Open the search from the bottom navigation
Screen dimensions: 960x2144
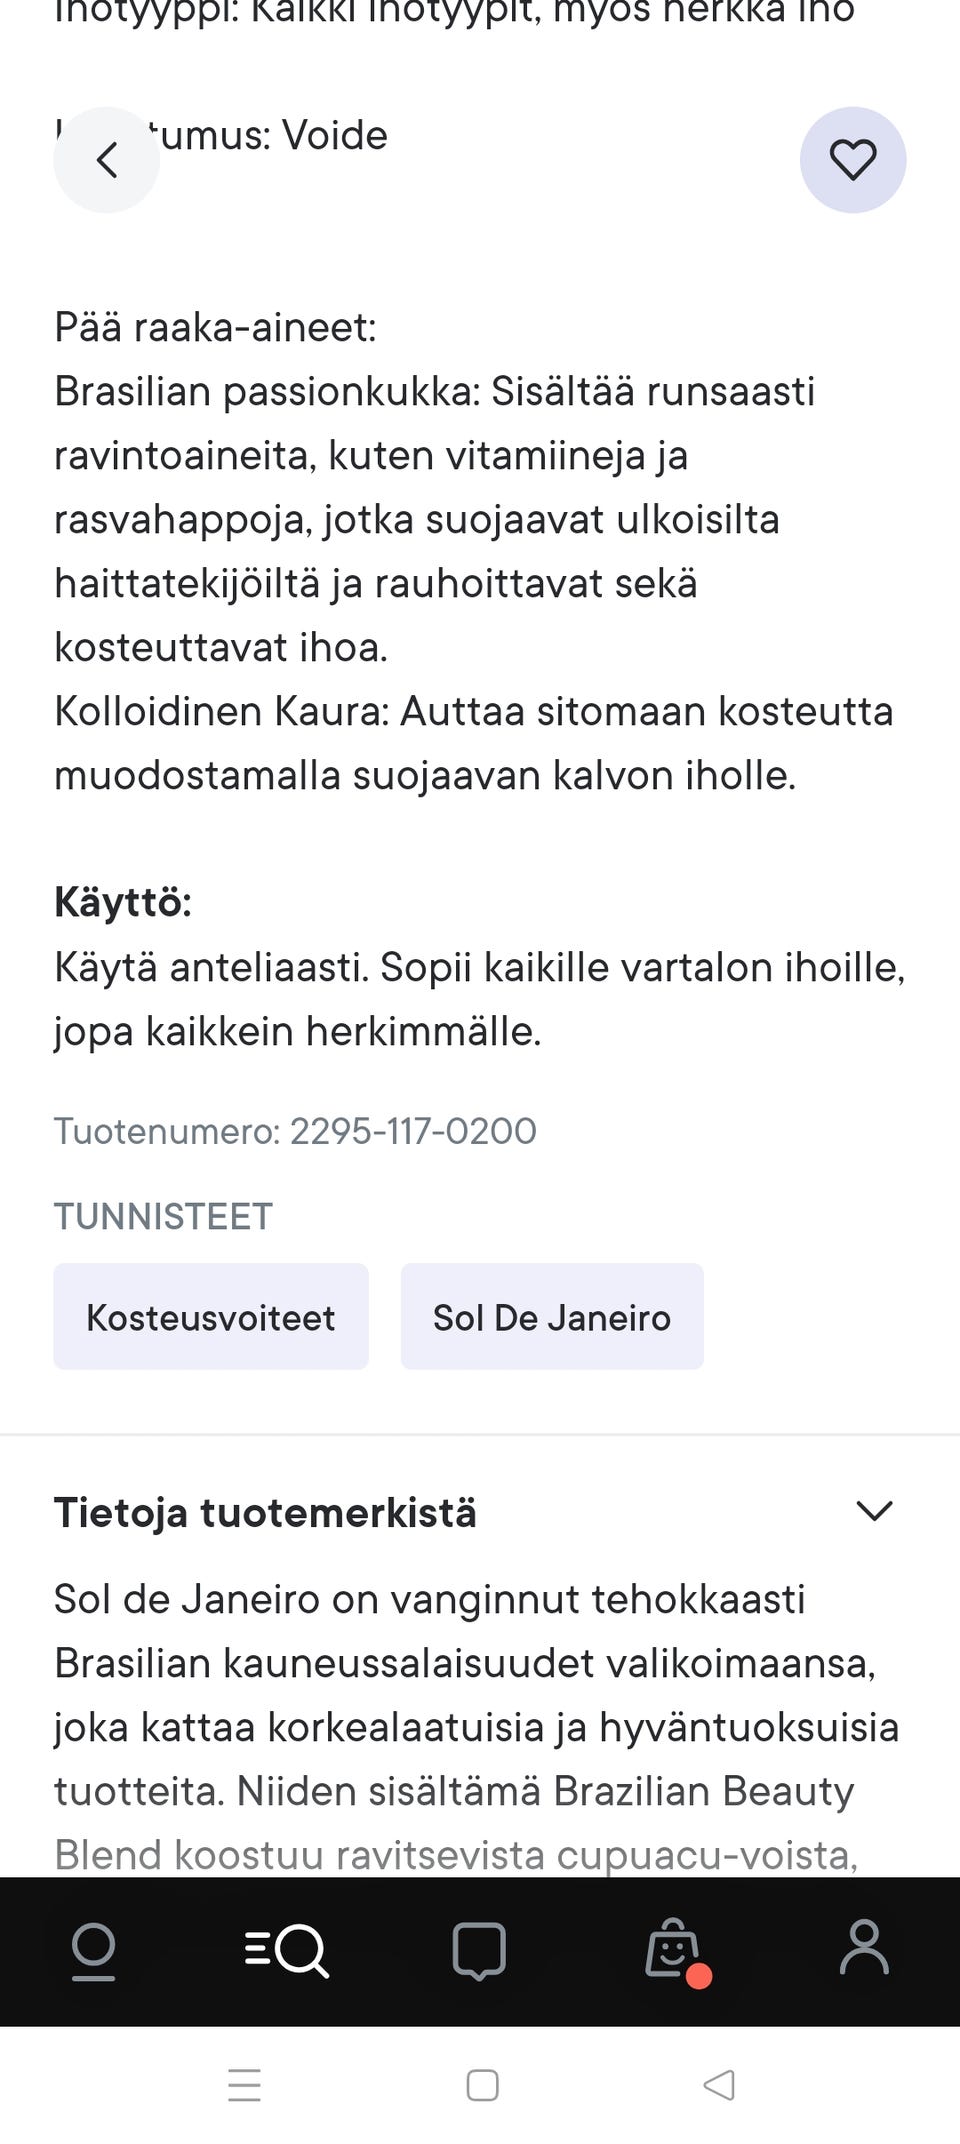pyautogui.click(x=290, y=1949)
